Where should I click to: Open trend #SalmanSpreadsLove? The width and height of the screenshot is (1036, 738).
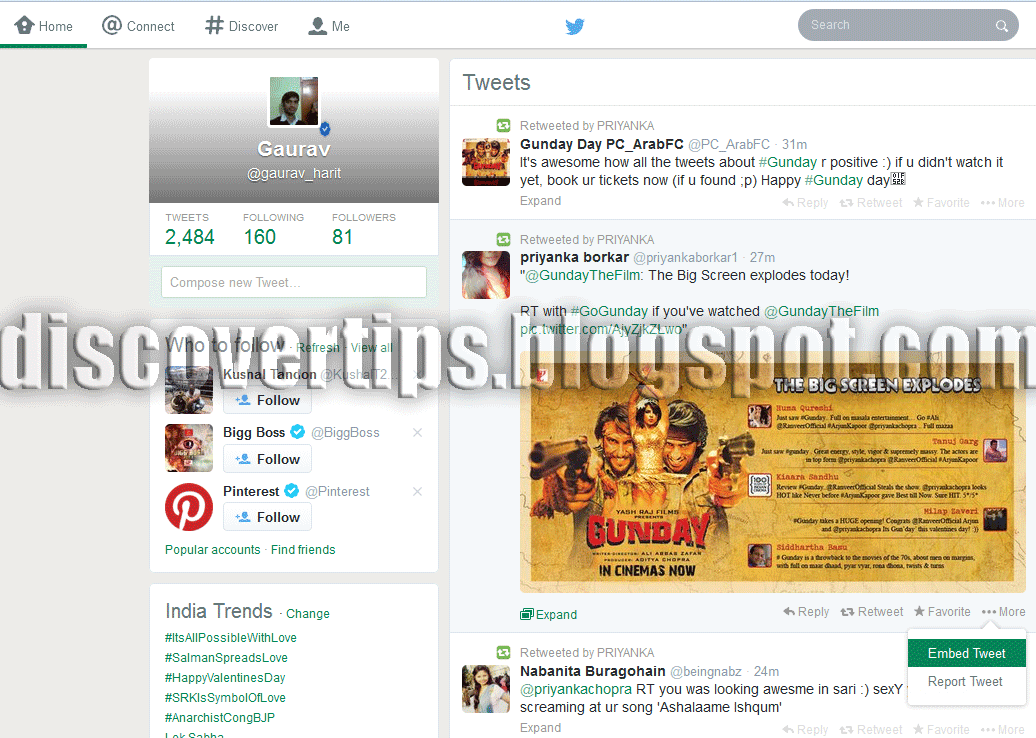click(x=226, y=657)
